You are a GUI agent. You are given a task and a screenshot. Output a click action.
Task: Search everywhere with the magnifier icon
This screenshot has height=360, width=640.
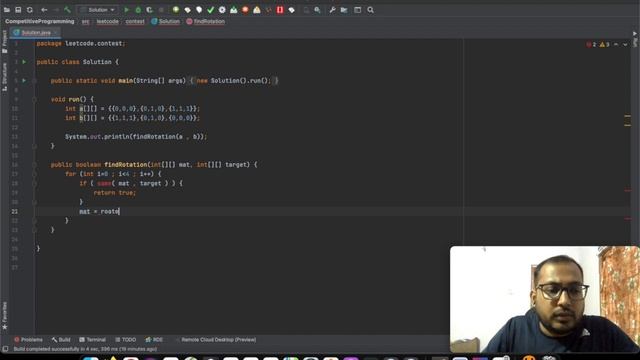coord(370,10)
